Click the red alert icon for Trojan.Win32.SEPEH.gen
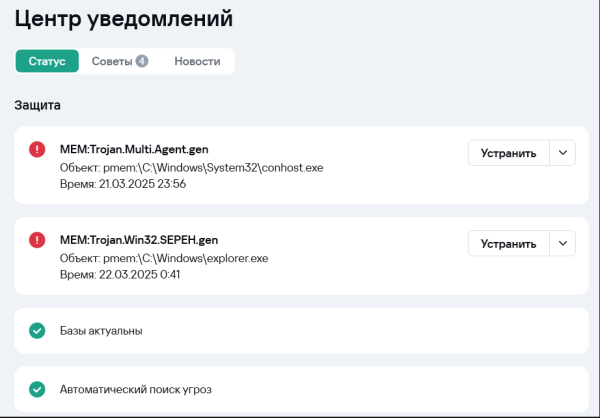 (x=37, y=240)
